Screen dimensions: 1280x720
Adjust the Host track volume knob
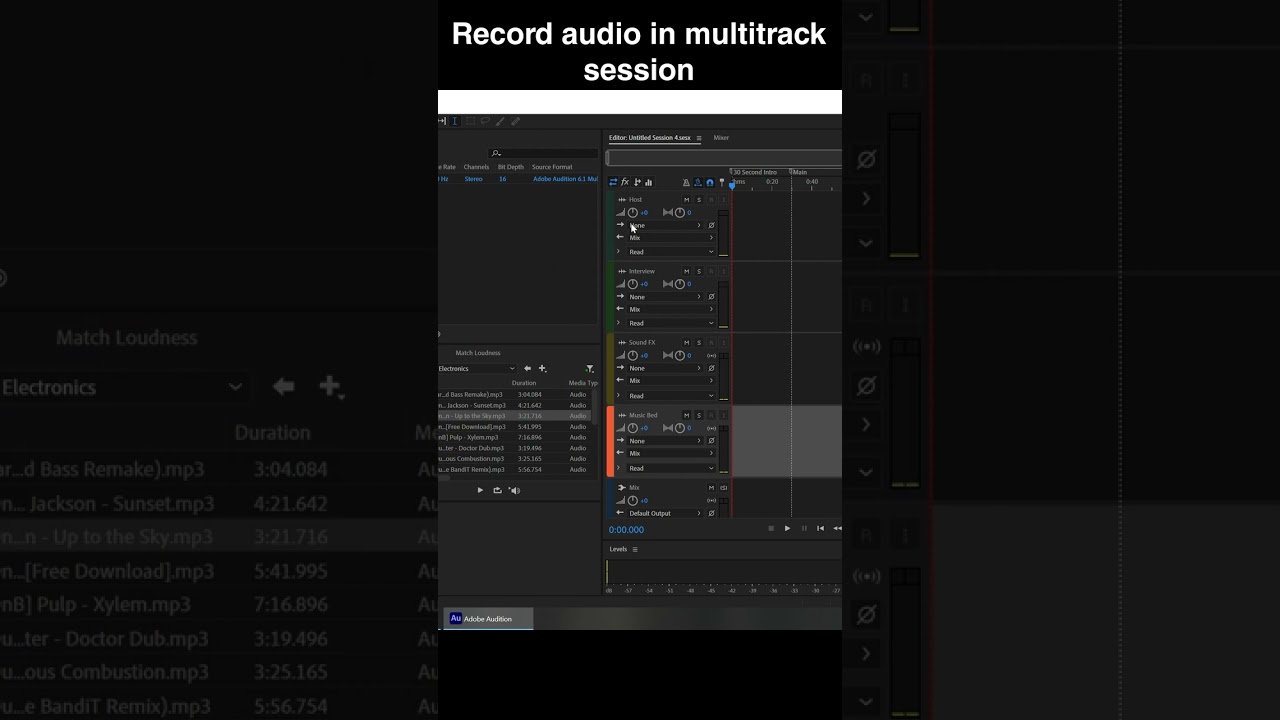click(x=633, y=213)
